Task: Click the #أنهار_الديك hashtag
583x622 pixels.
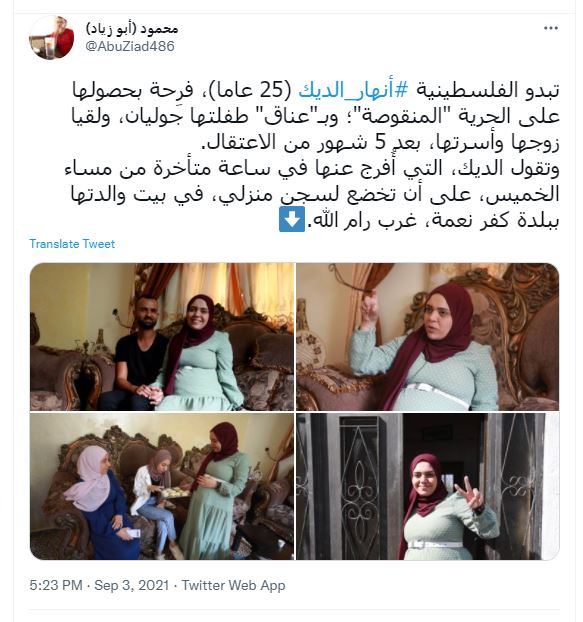Action: 353,91
